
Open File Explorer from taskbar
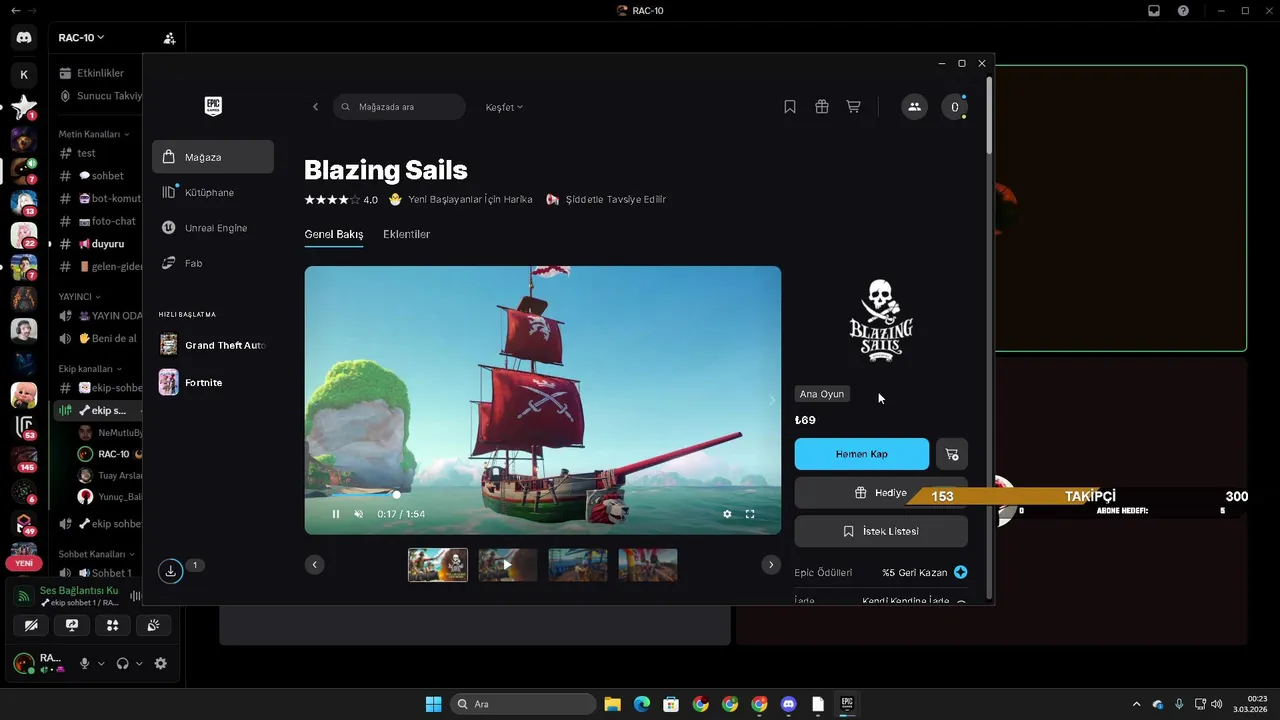click(612, 704)
